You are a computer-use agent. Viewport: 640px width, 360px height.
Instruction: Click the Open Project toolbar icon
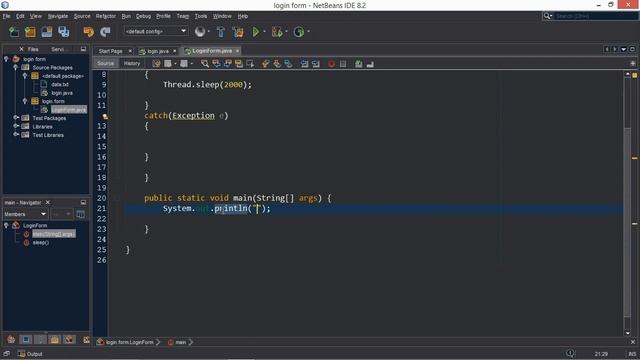47,32
